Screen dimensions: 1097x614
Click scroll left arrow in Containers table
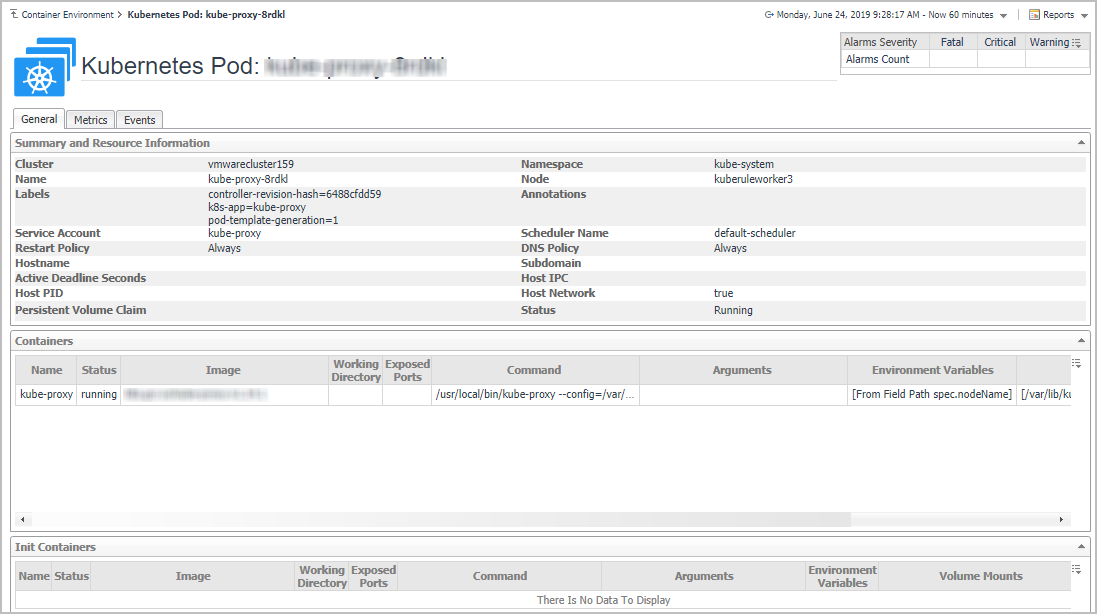[22, 520]
